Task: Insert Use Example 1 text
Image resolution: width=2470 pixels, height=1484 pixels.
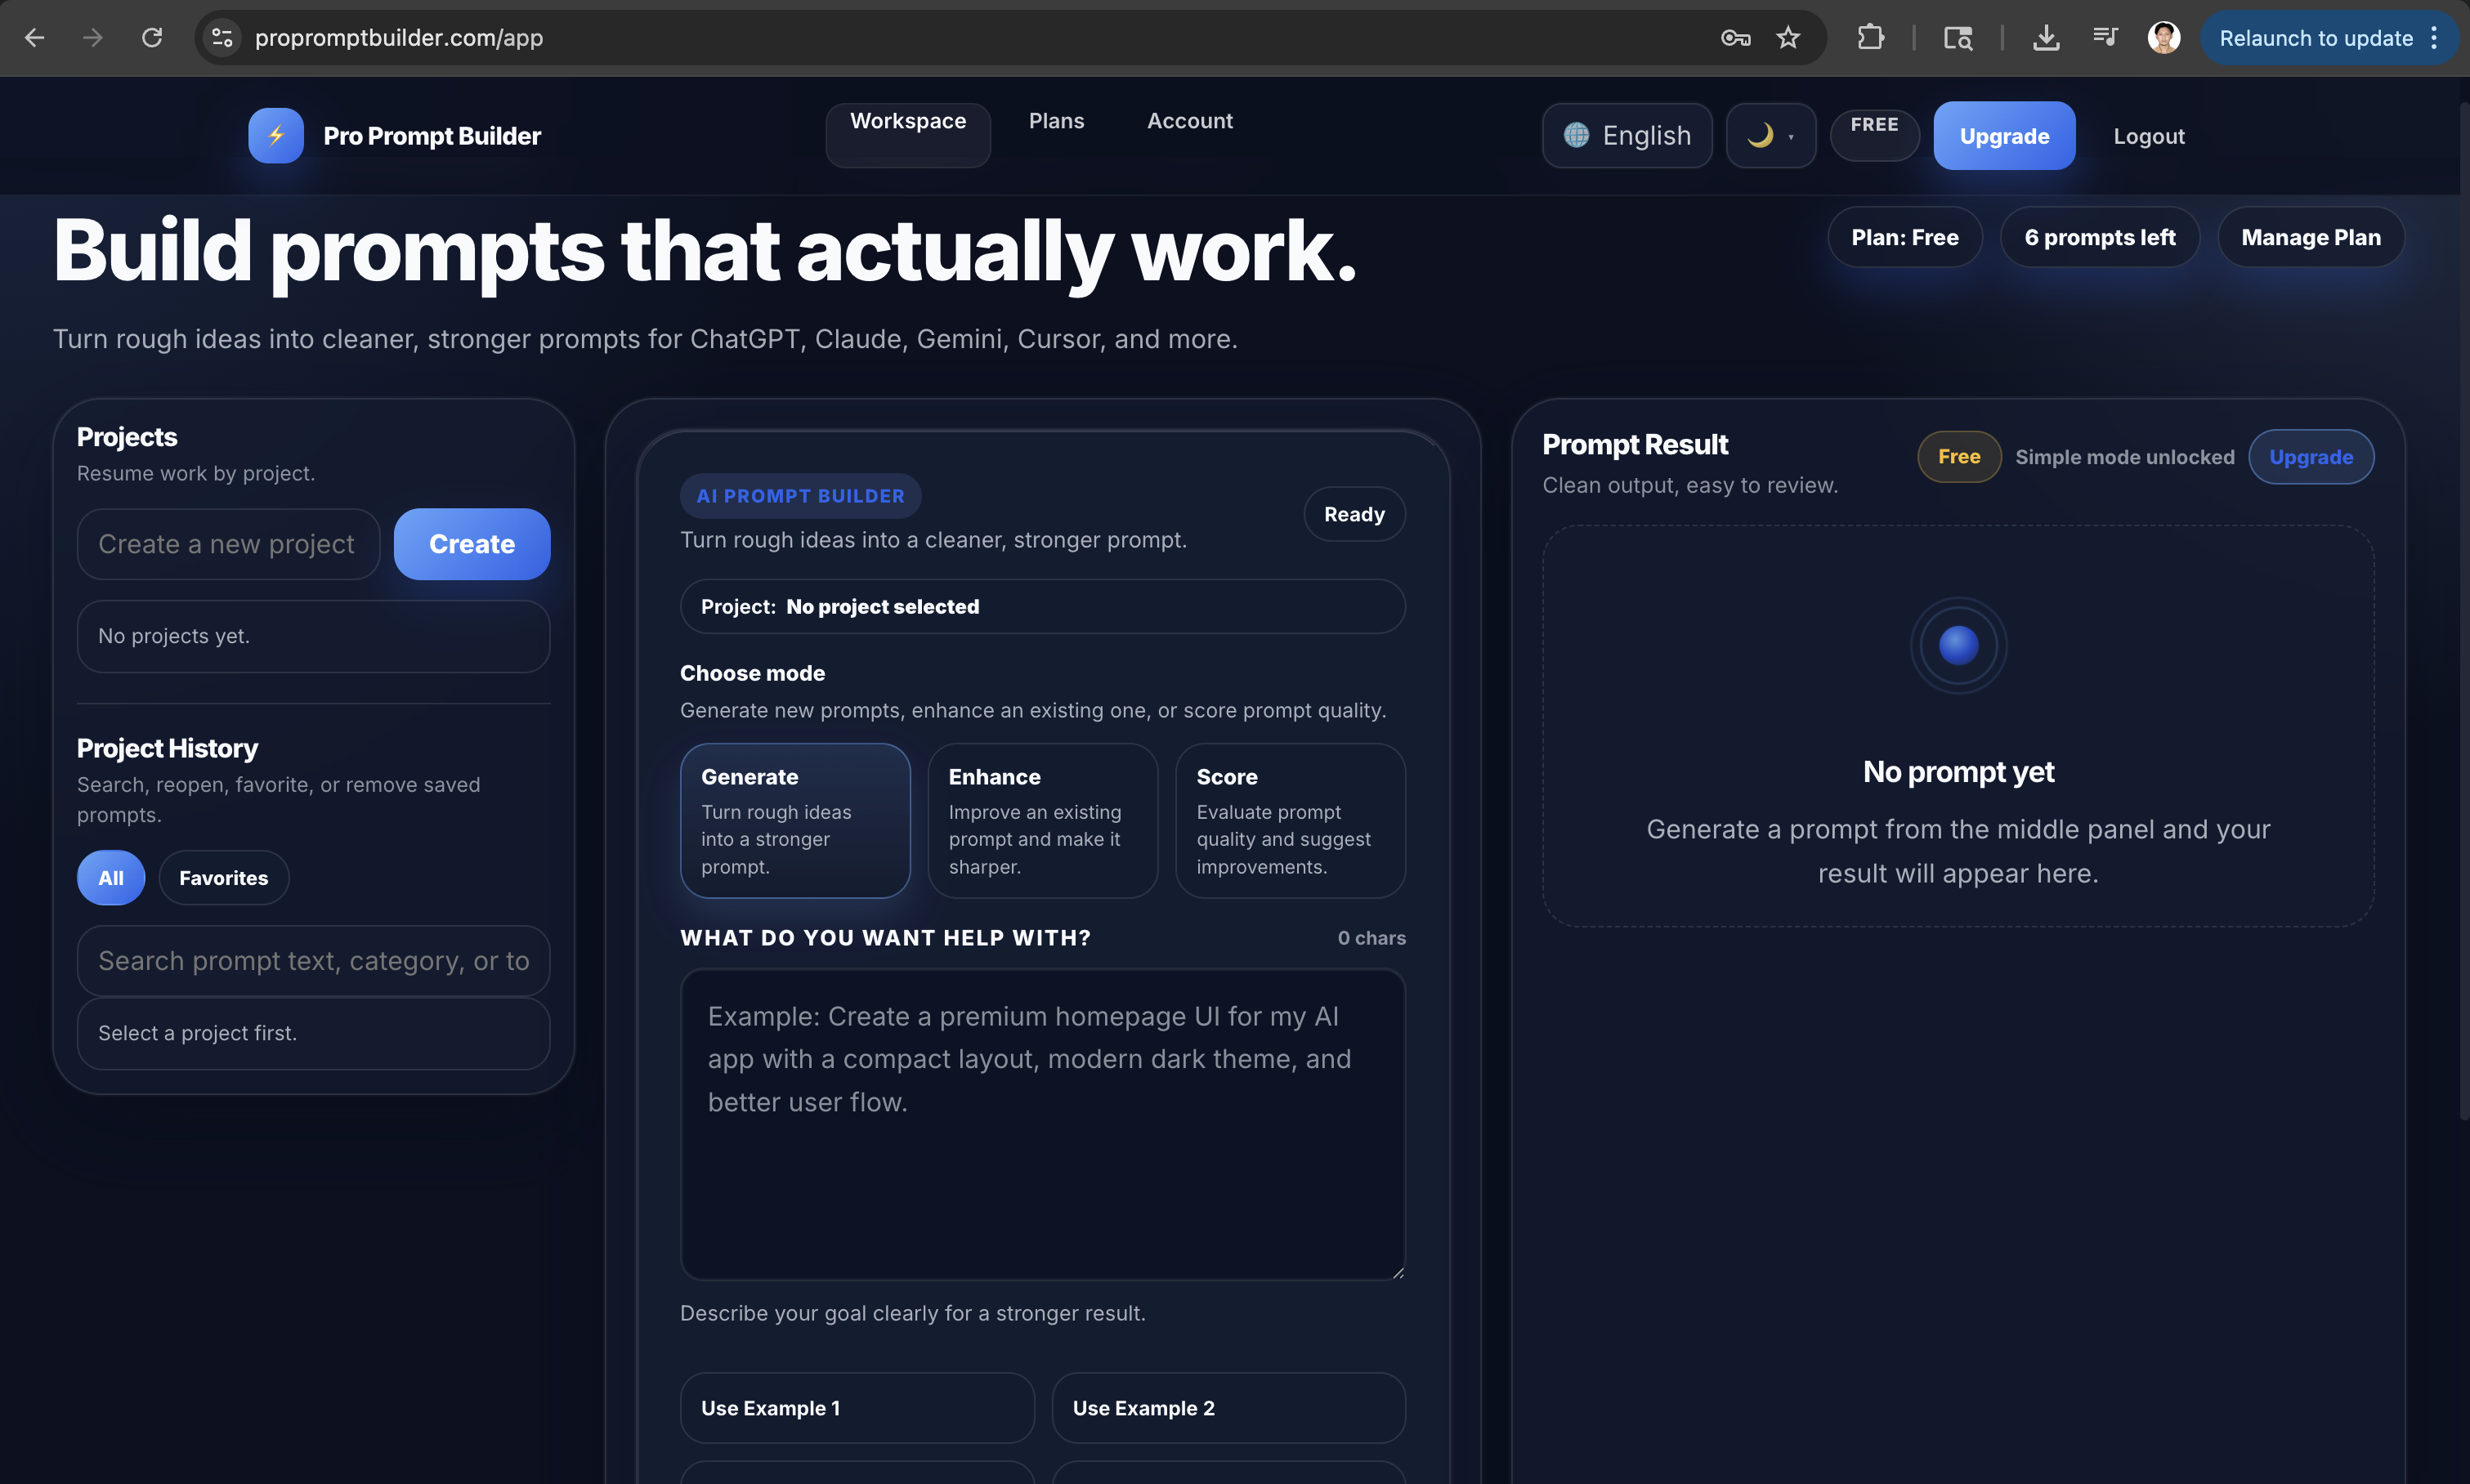Action: [x=856, y=1407]
